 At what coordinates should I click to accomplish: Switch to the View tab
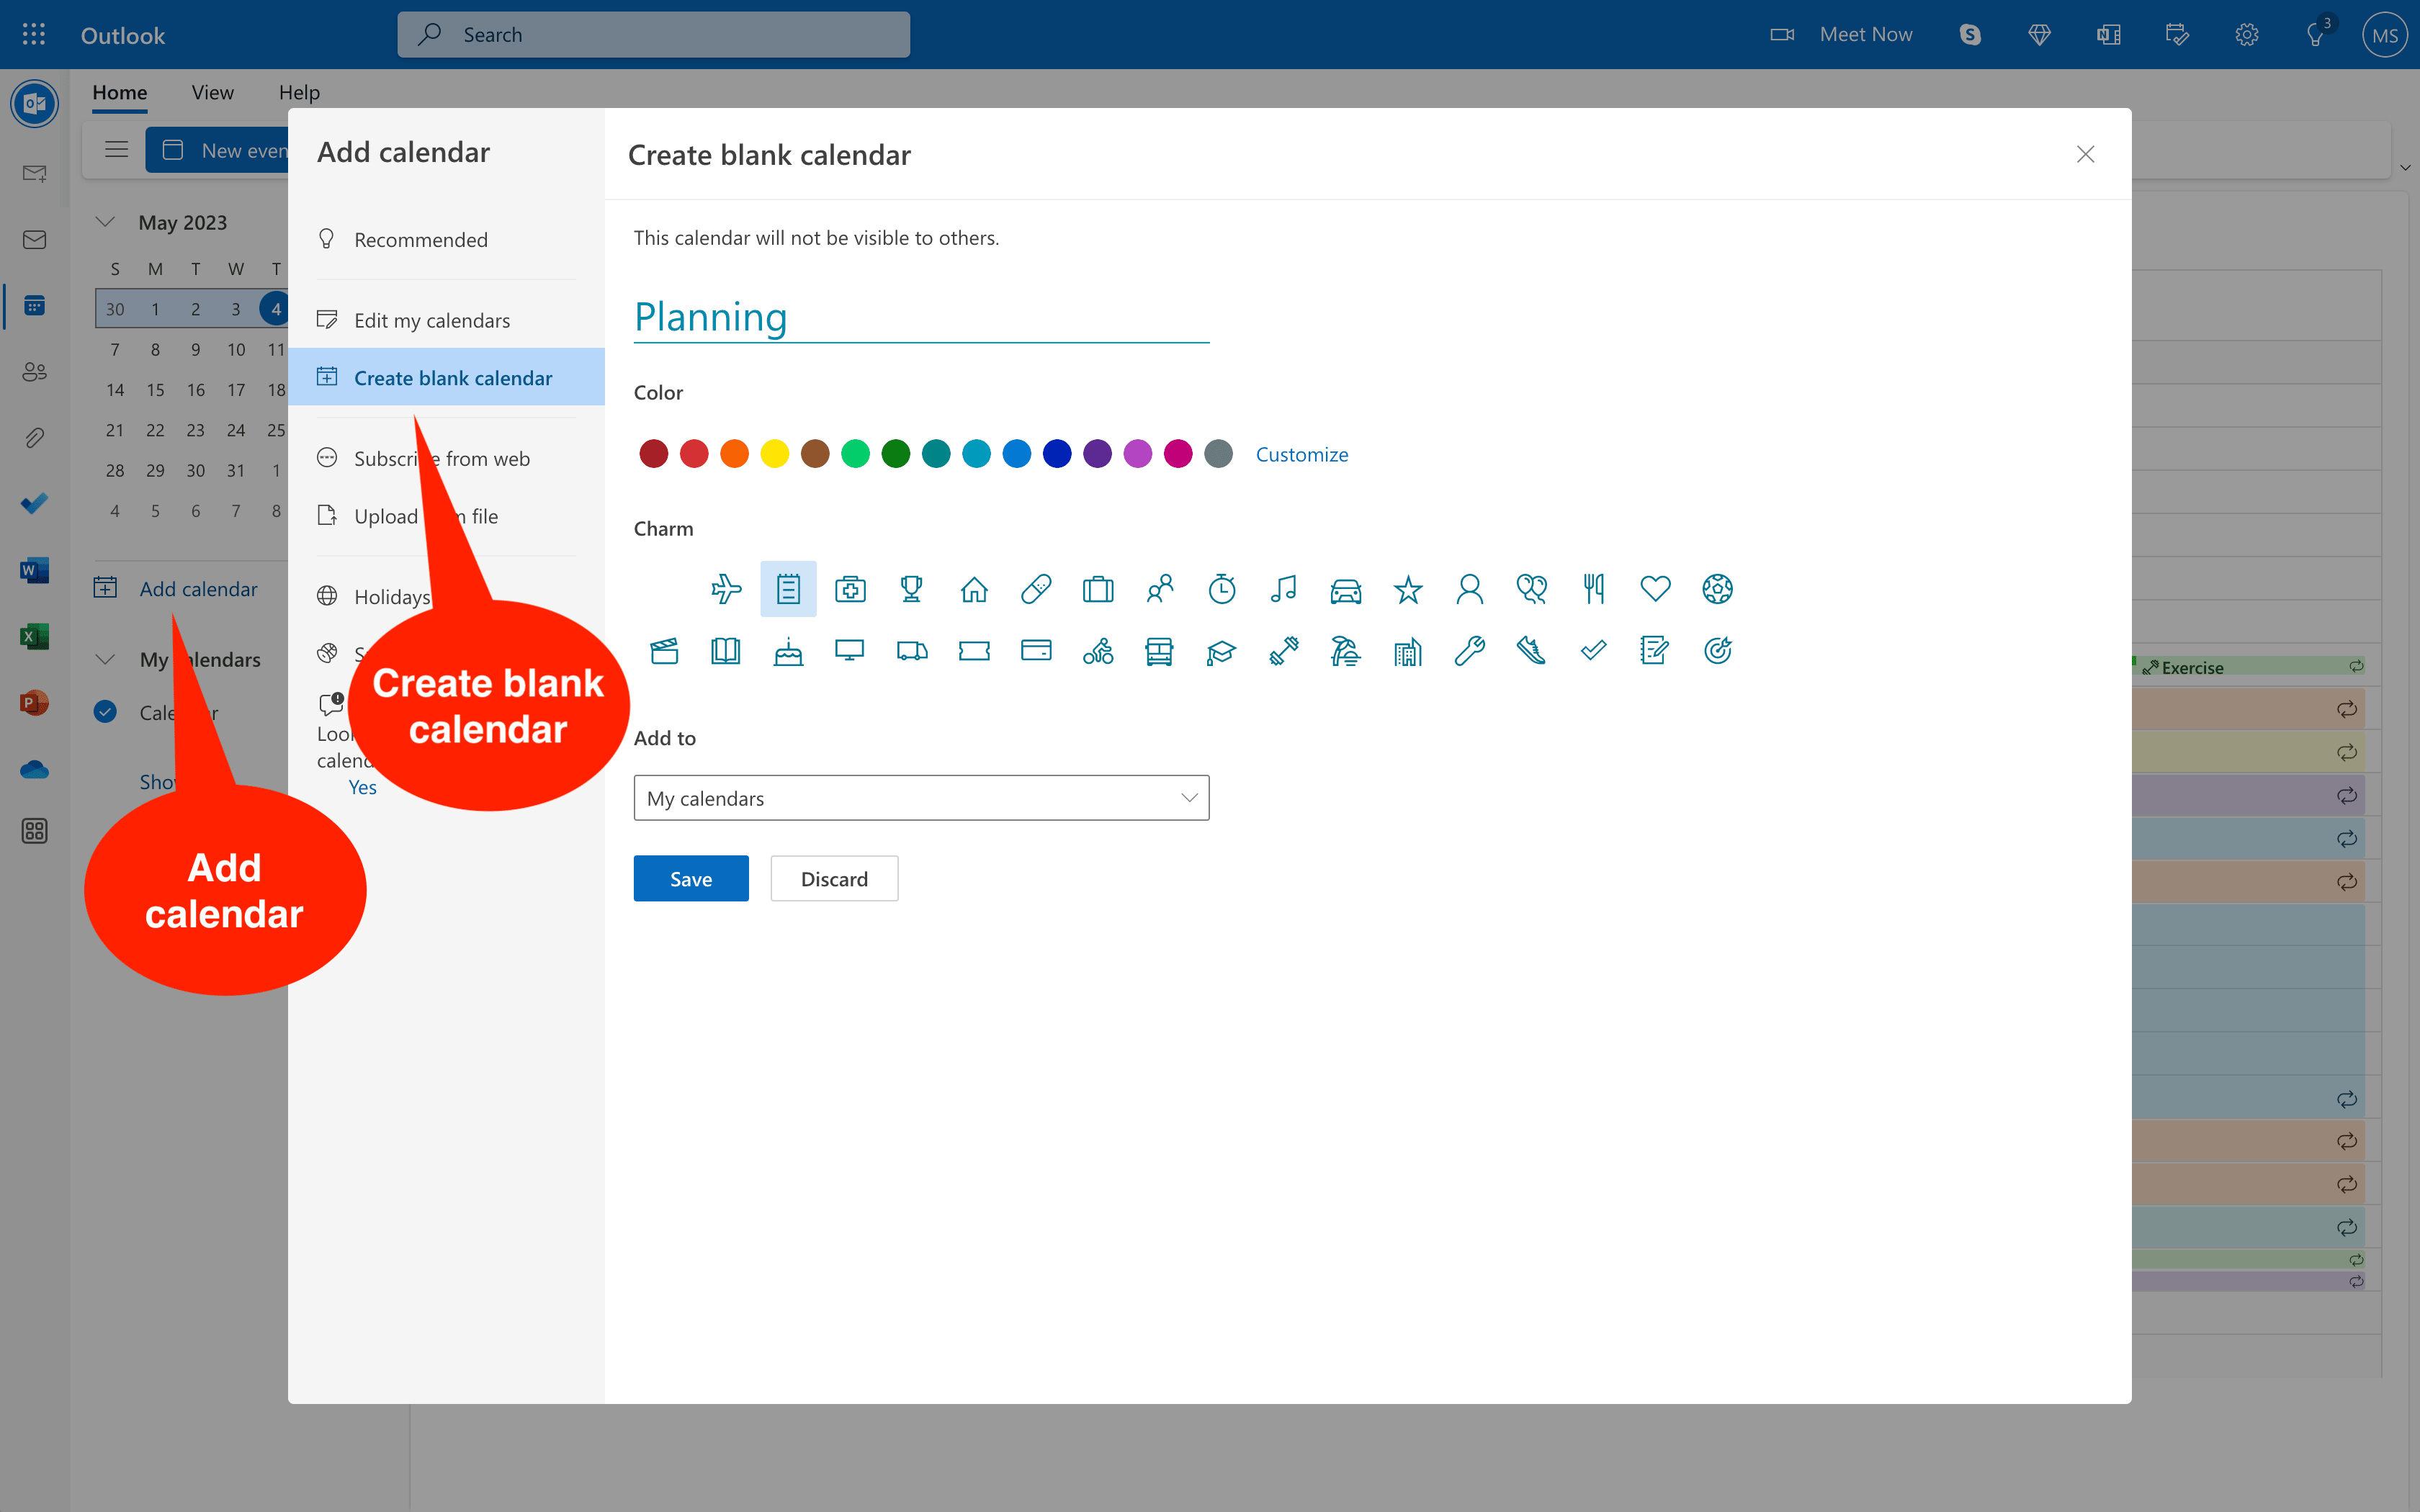point(212,92)
